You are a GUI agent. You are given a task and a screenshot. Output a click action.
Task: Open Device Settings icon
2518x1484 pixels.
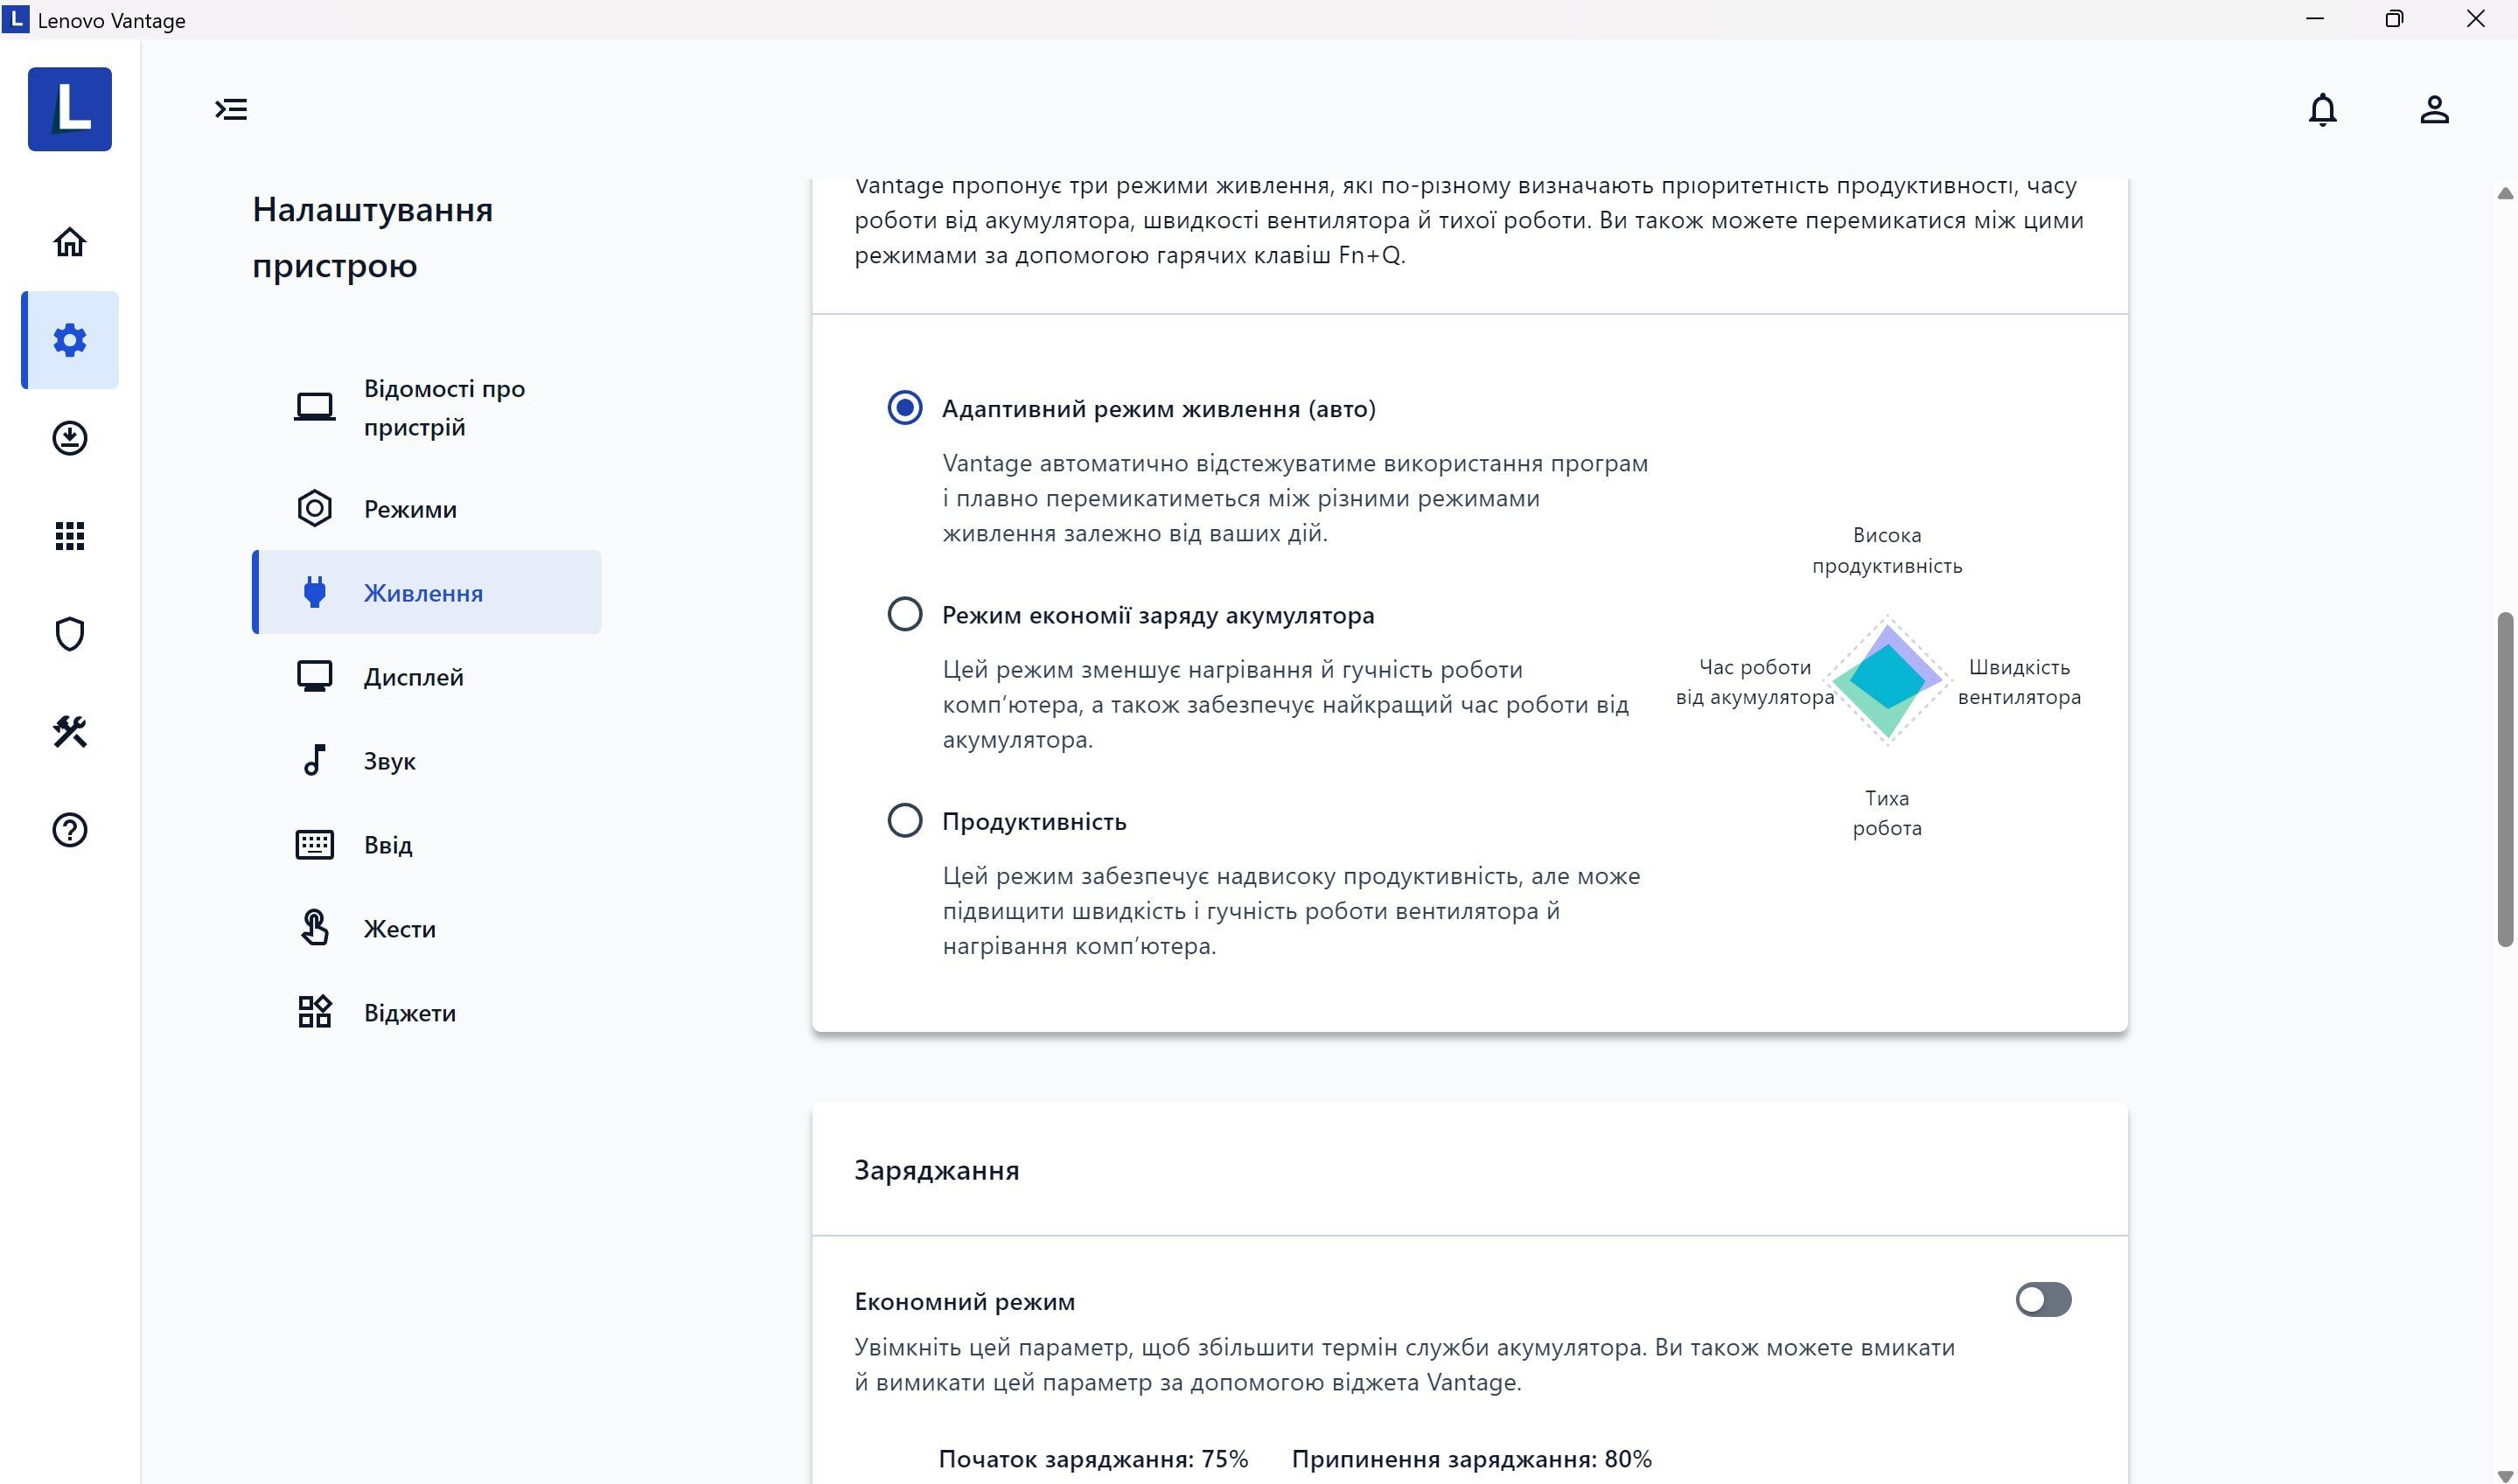[x=71, y=339]
